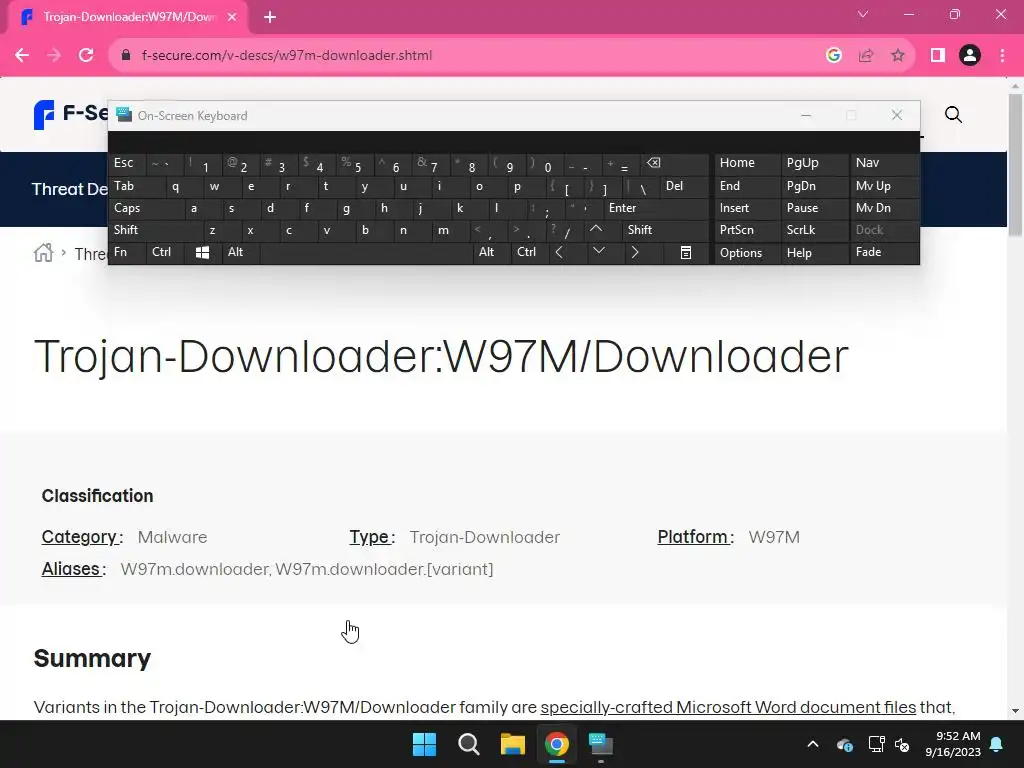Click the scrollbar down arrow
Viewport: 1024px width, 768px height.
1015,711
